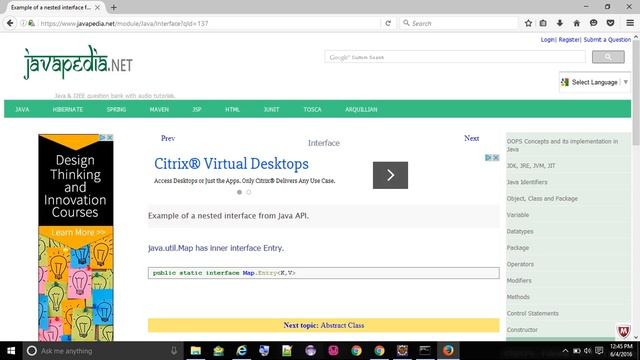Open Object, Class and Package sidebar topic
The image size is (640, 360).
(542, 198)
